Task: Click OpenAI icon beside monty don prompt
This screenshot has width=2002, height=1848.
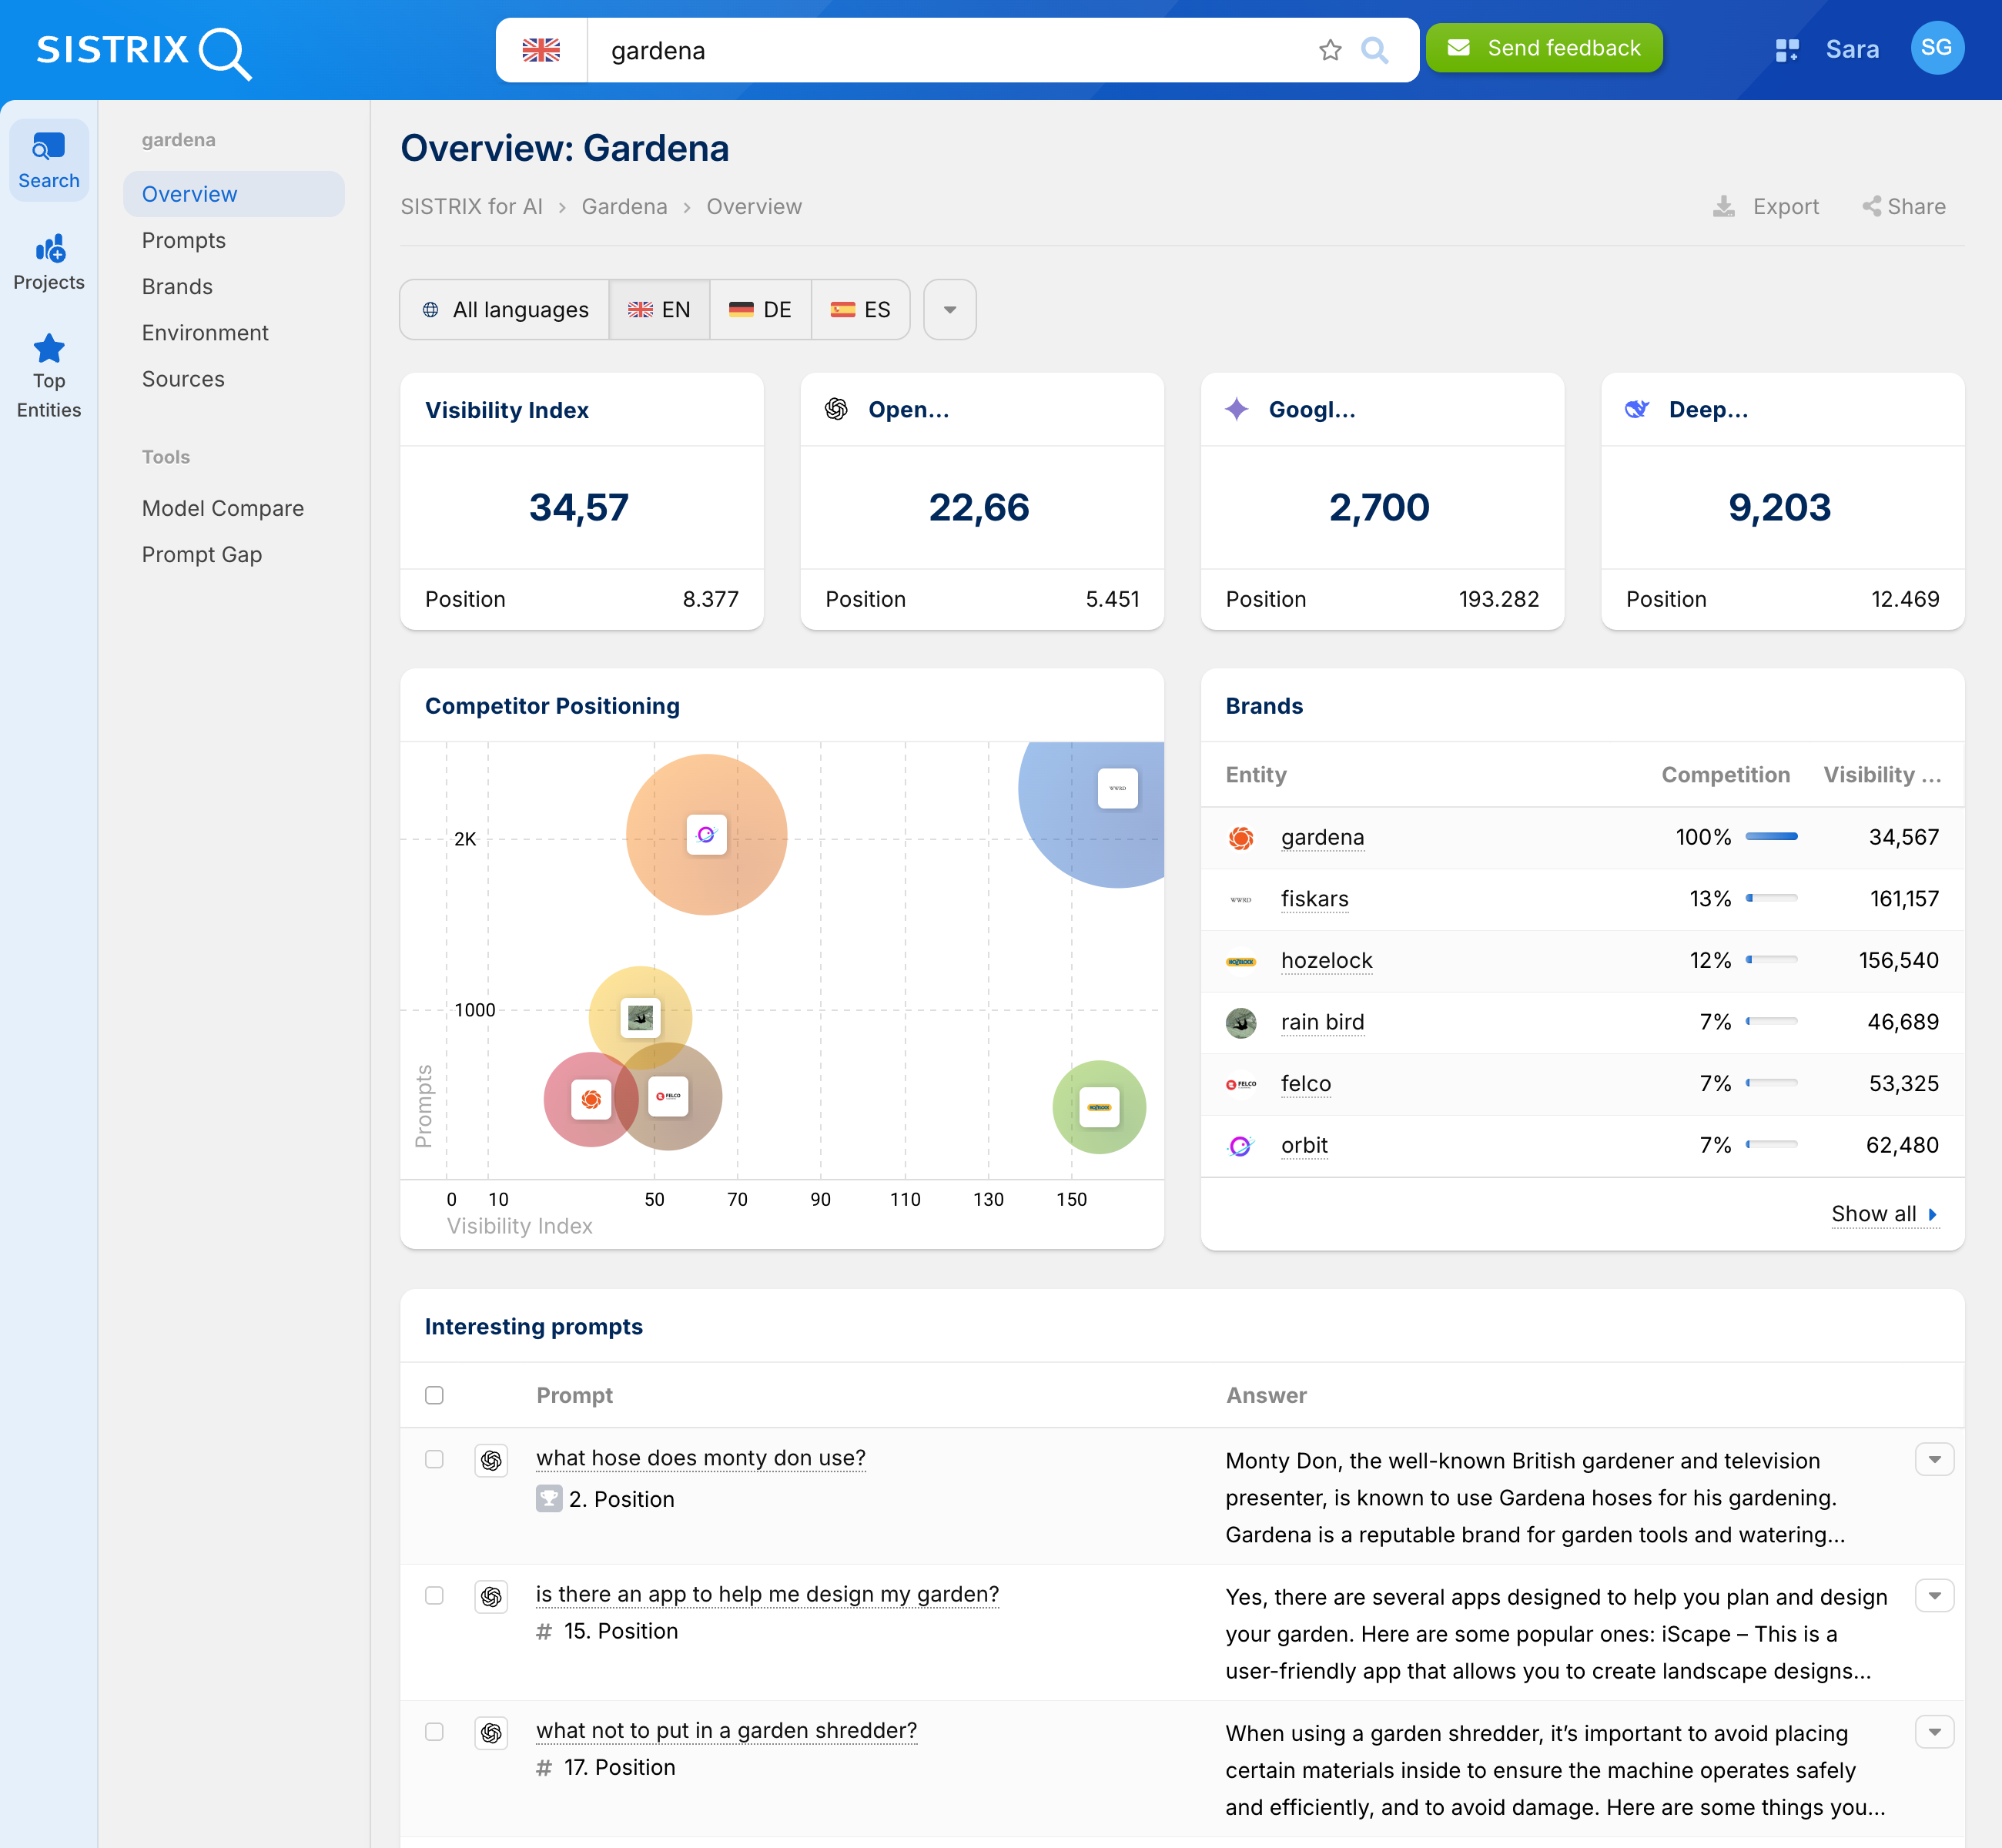Action: tap(491, 1460)
